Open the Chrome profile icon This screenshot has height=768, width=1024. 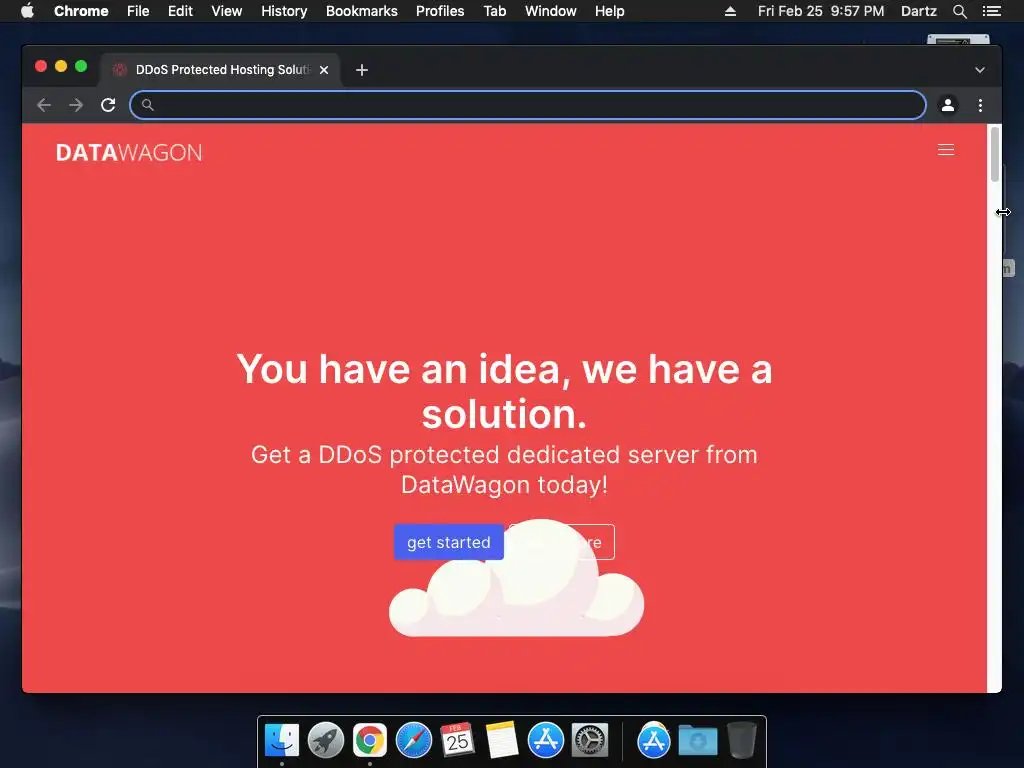[948, 105]
